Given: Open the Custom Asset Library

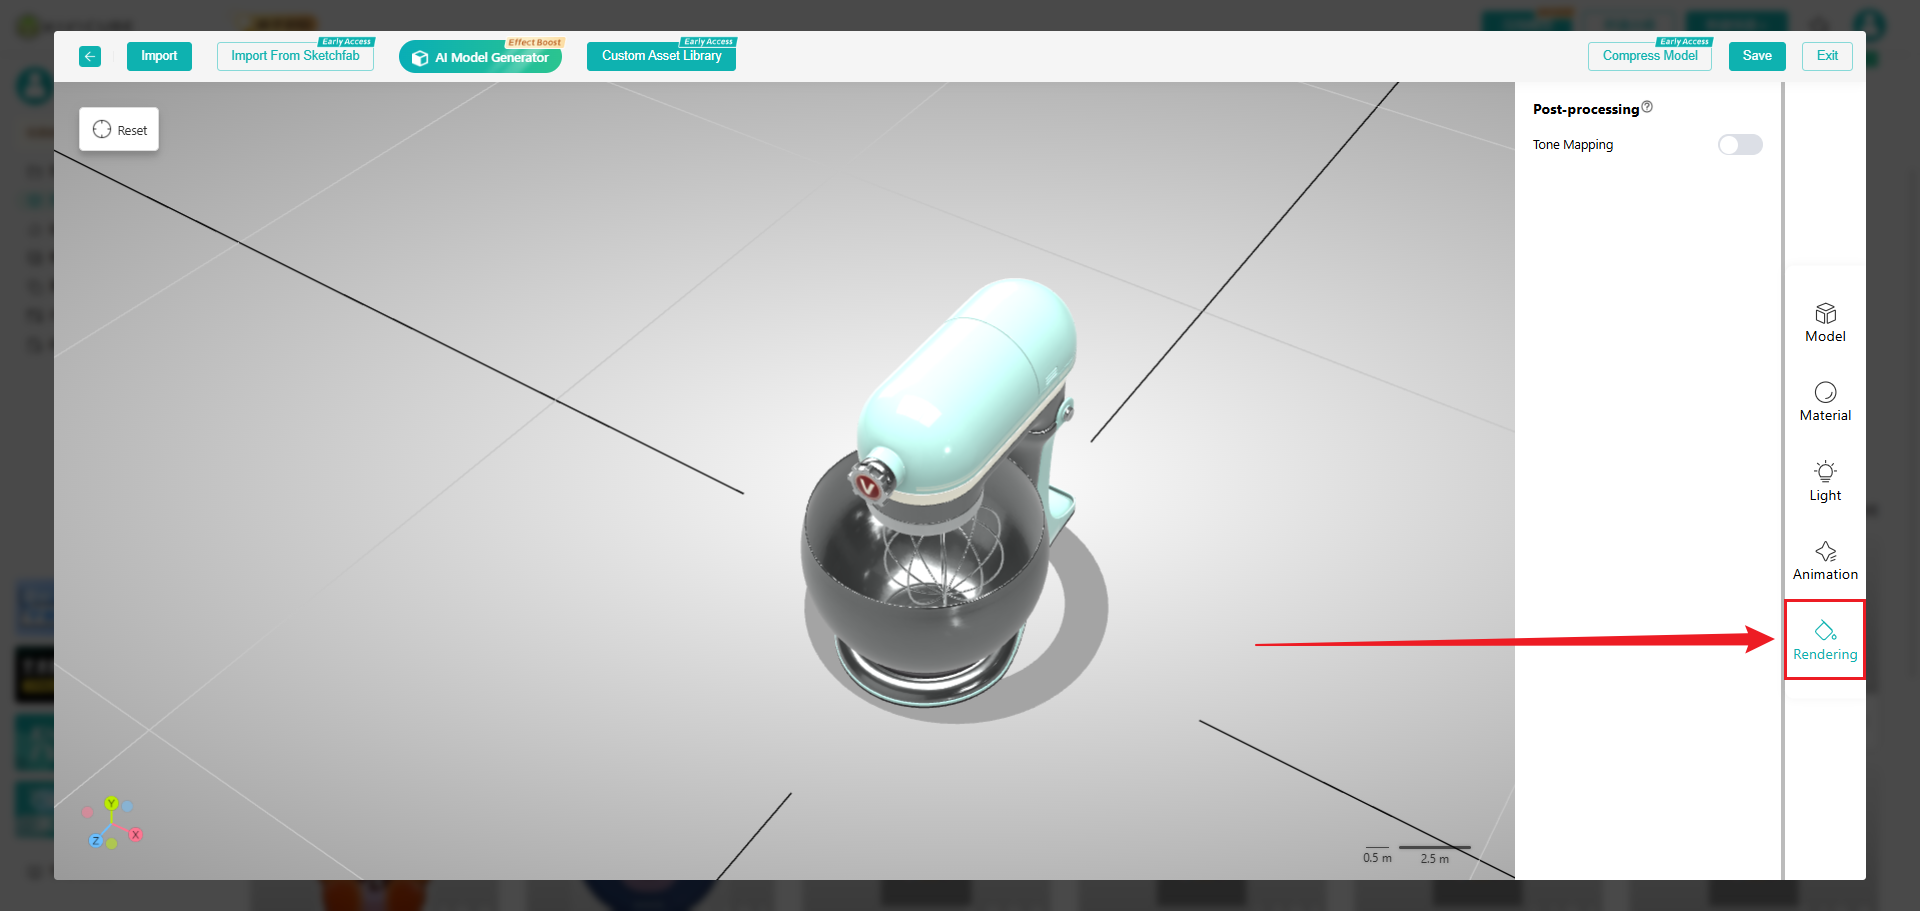Looking at the screenshot, I should click(x=661, y=56).
